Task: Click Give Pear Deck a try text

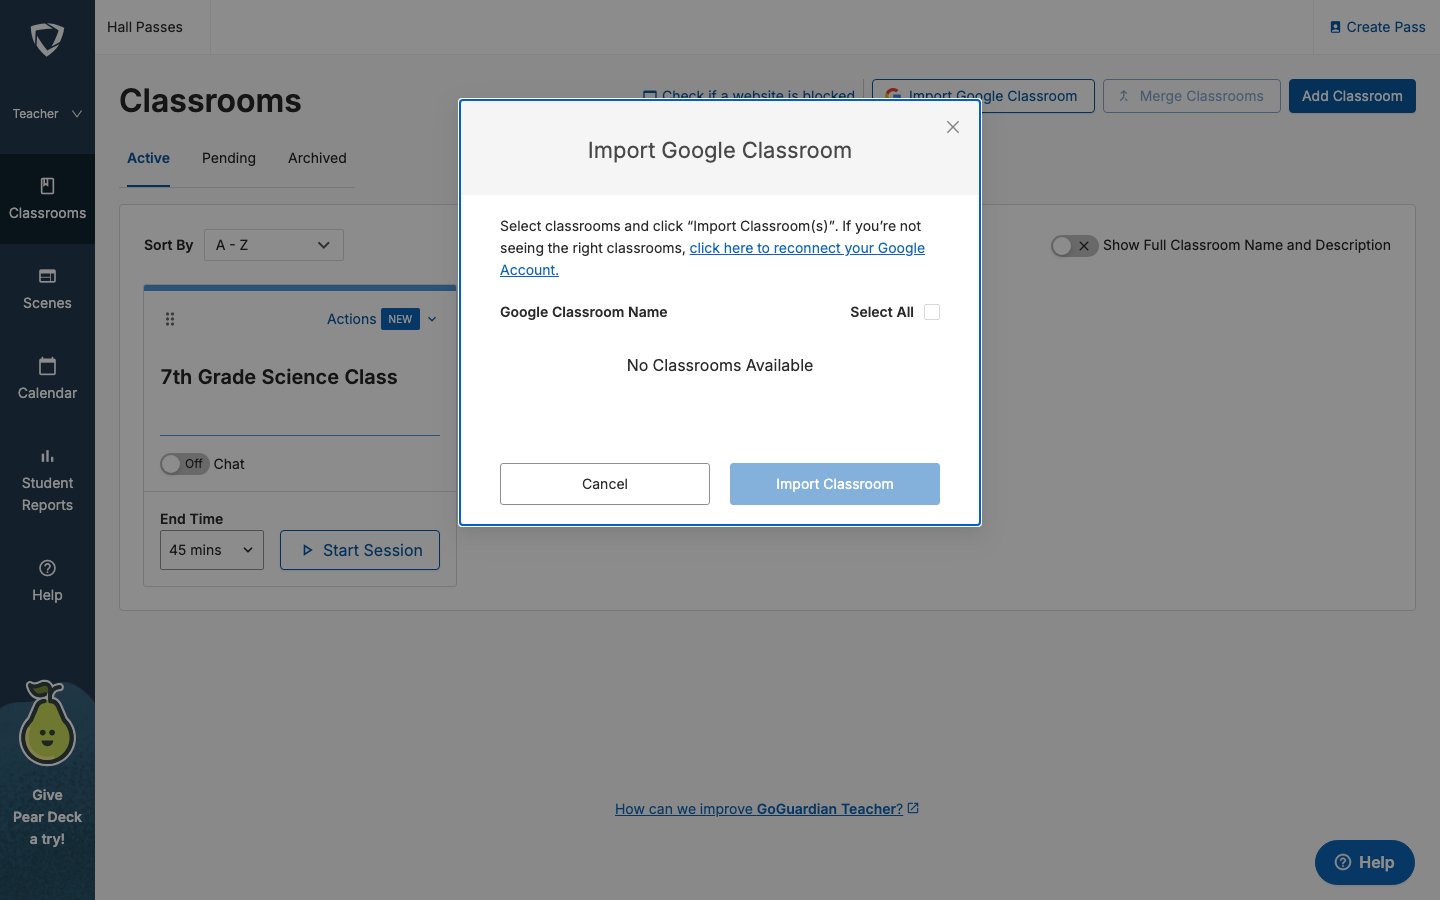Action: (x=47, y=817)
